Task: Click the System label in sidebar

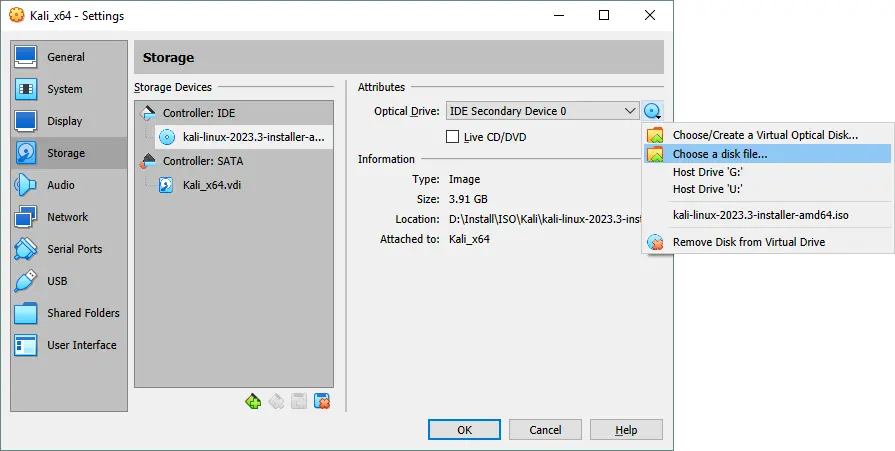Action: tap(64, 89)
